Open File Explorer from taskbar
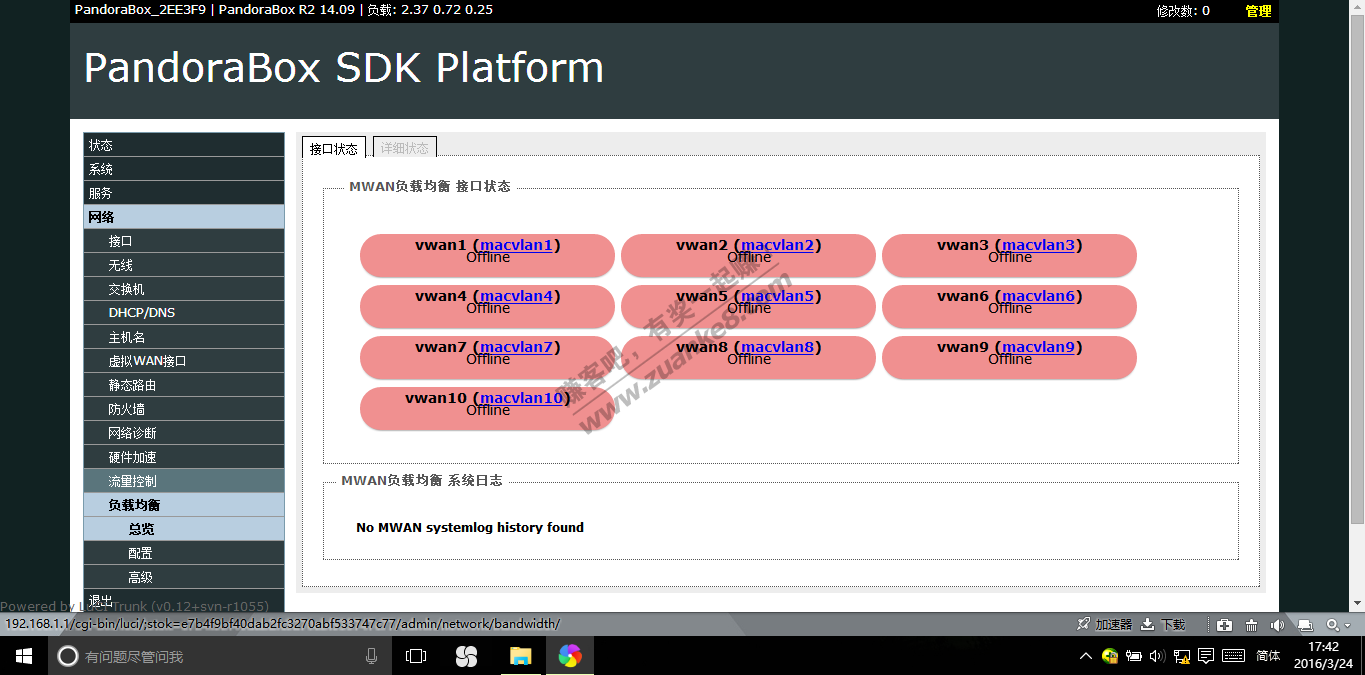 (520, 656)
